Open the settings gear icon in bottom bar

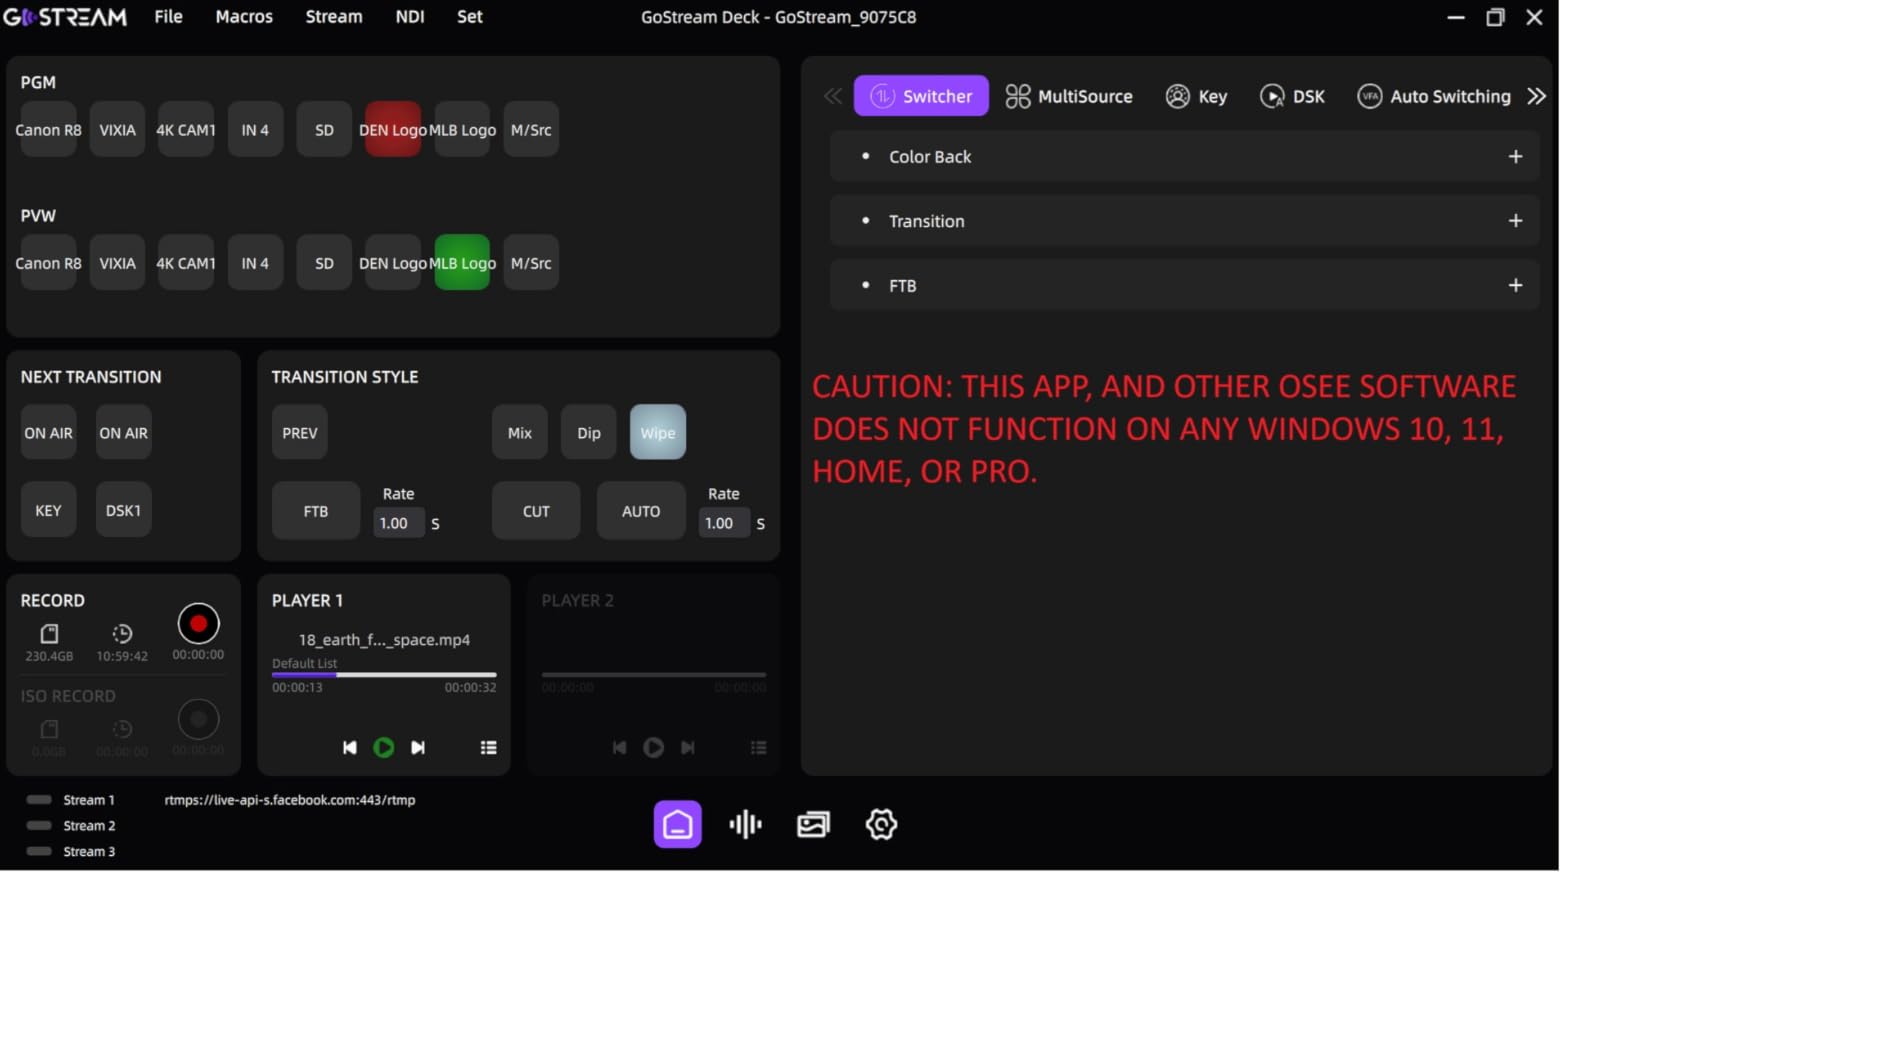tap(881, 824)
